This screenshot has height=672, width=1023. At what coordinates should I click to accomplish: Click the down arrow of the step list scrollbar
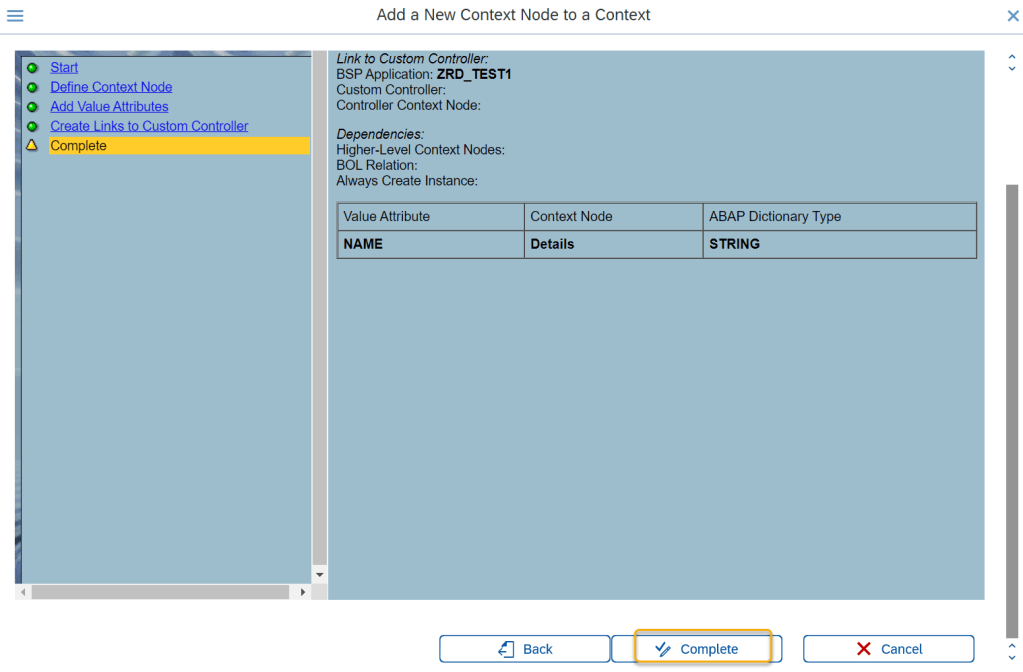point(320,575)
